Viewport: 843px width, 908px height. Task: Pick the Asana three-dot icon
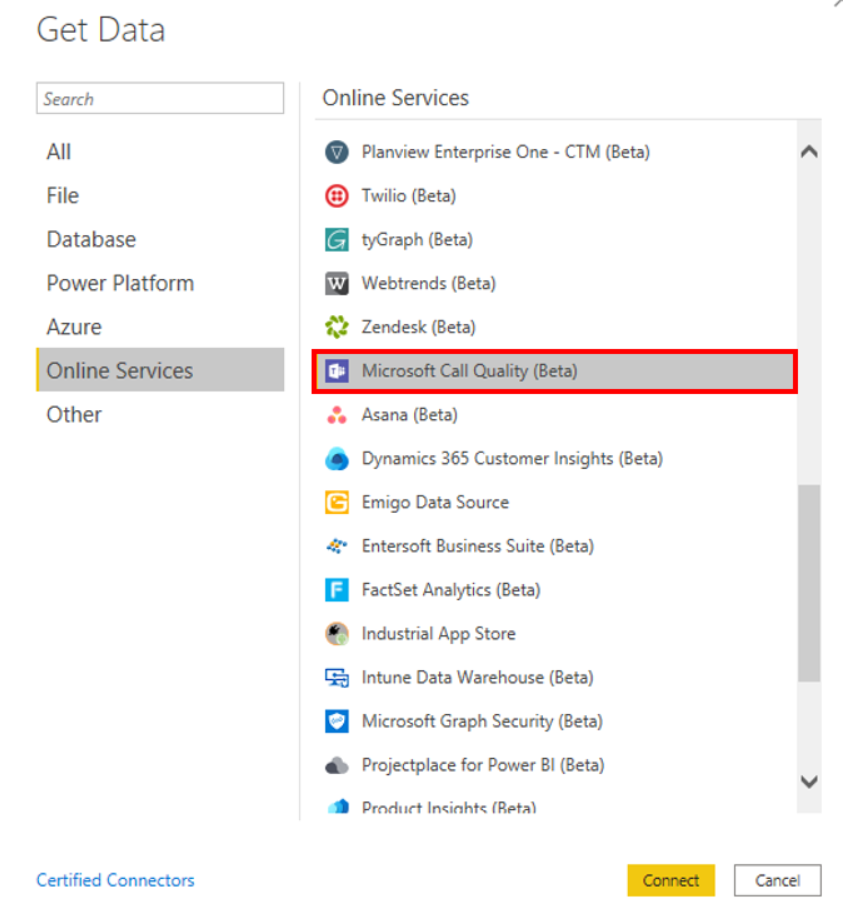click(336, 415)
